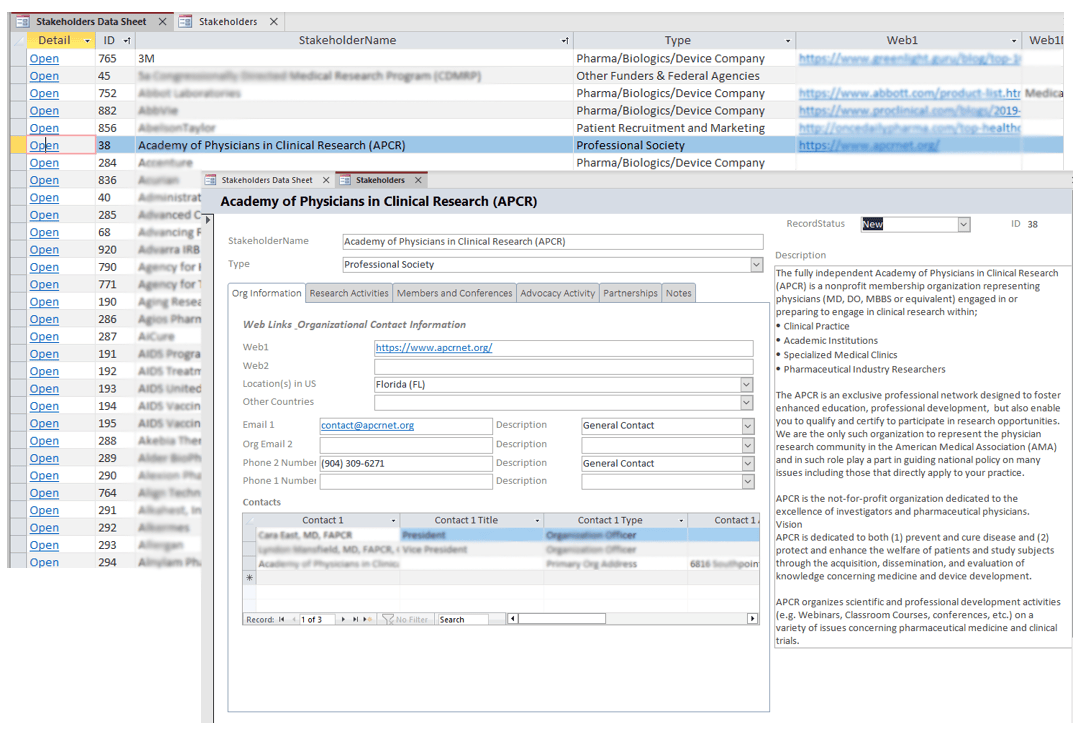The width and height of the screenshot is (1080, 745).
Task: Click right arrow of contacts horizontal scrollbar
Action: 753,619
